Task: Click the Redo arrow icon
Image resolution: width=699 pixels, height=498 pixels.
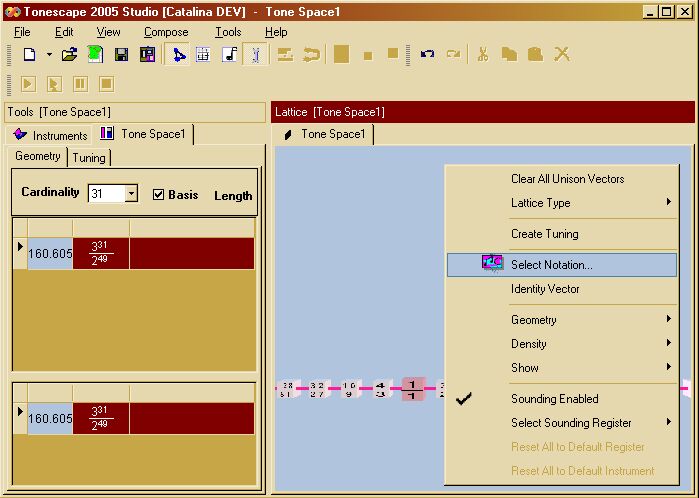Action: 453,54
